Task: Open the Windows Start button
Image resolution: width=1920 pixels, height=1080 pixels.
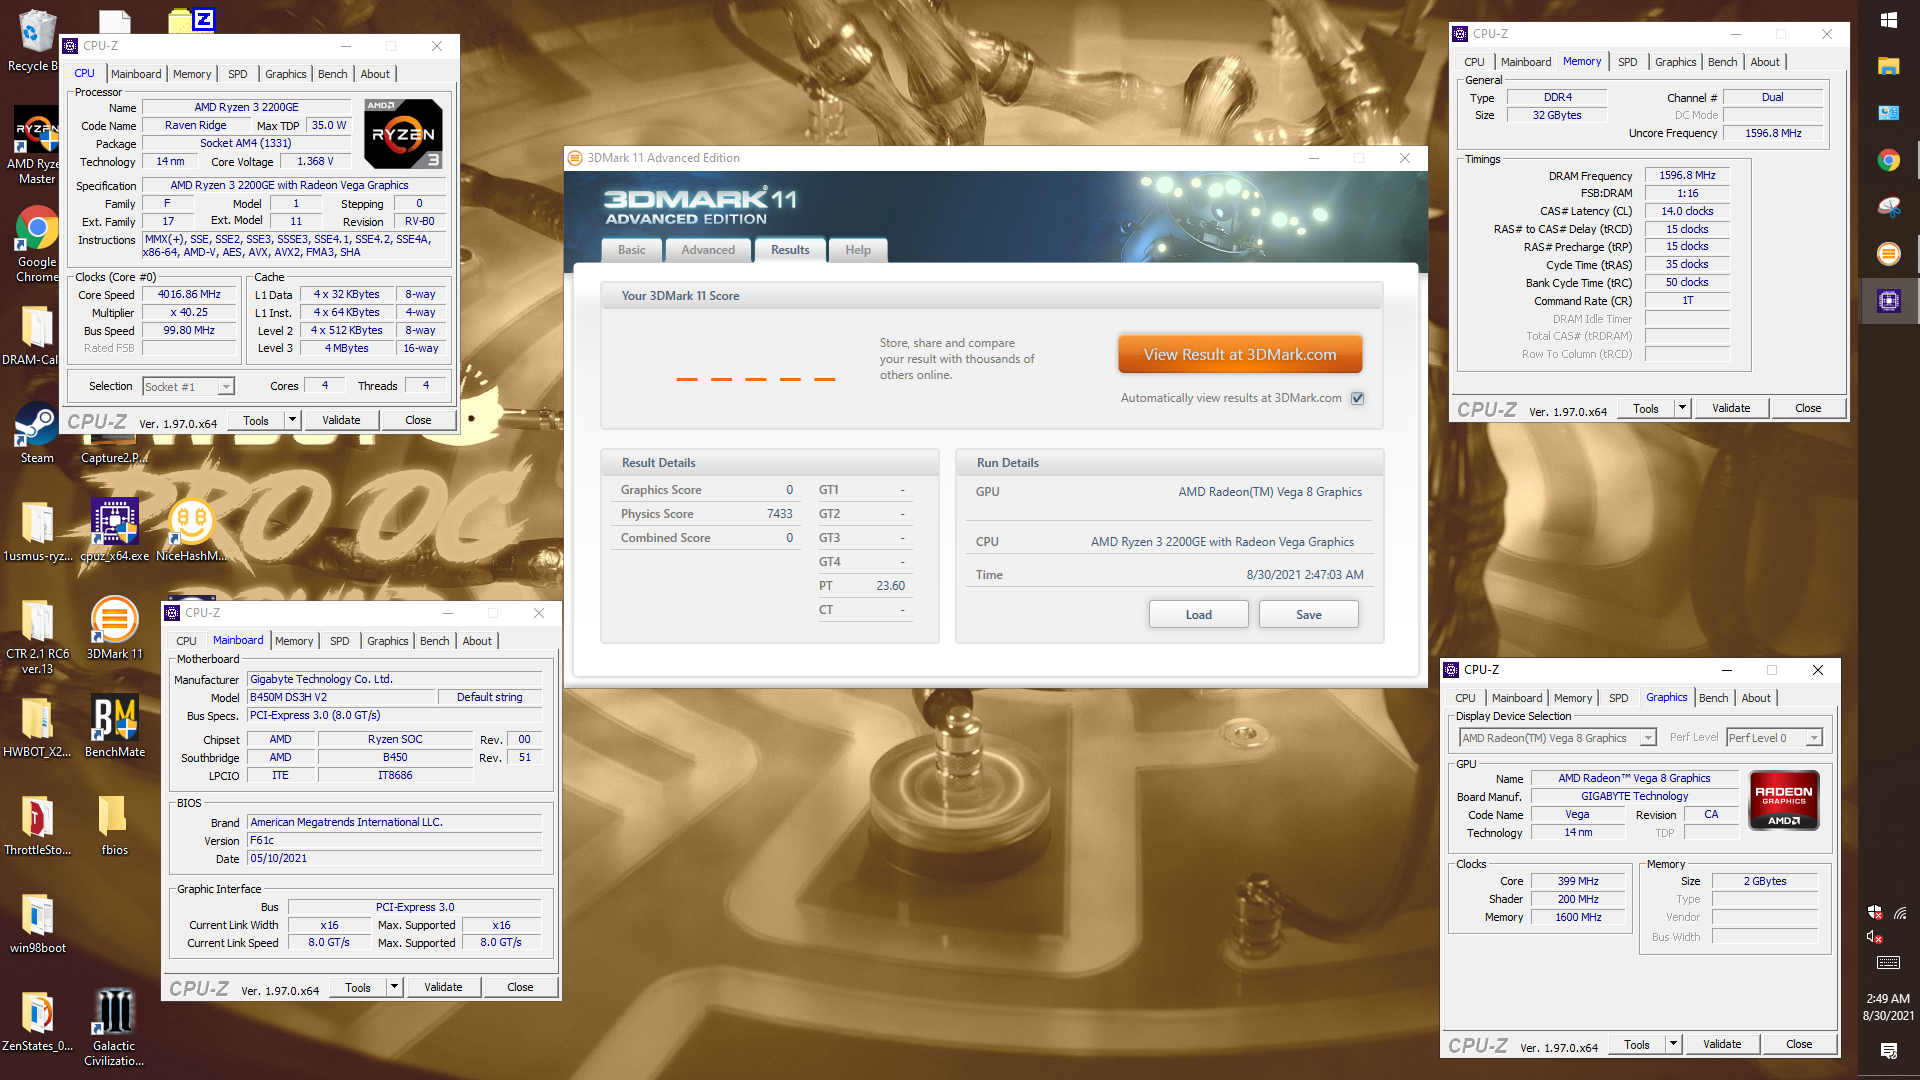Action: click(x=1889, y=20)
